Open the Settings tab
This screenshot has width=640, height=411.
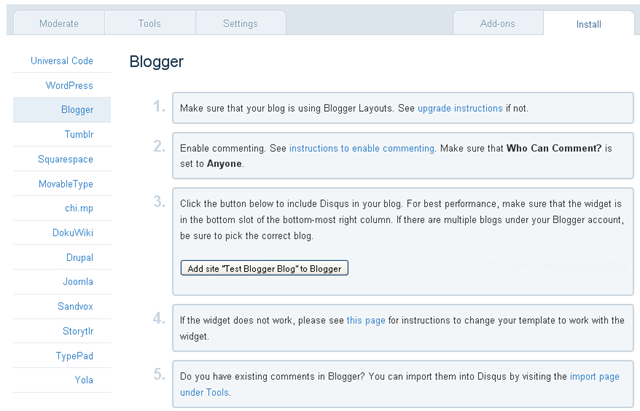pyautogui.click(x=240, y=24)
